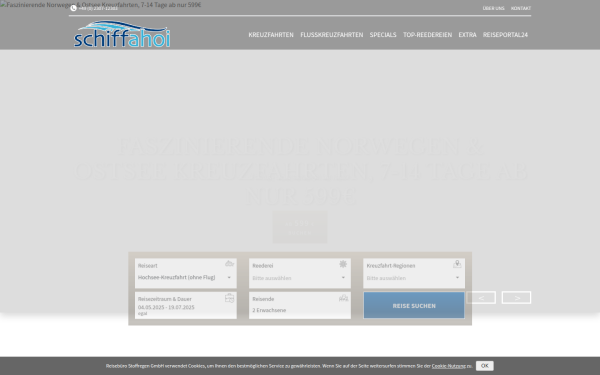600x375 pixels.
Task: Open the Reiseportal24 menu item
Action: [505, 35]
